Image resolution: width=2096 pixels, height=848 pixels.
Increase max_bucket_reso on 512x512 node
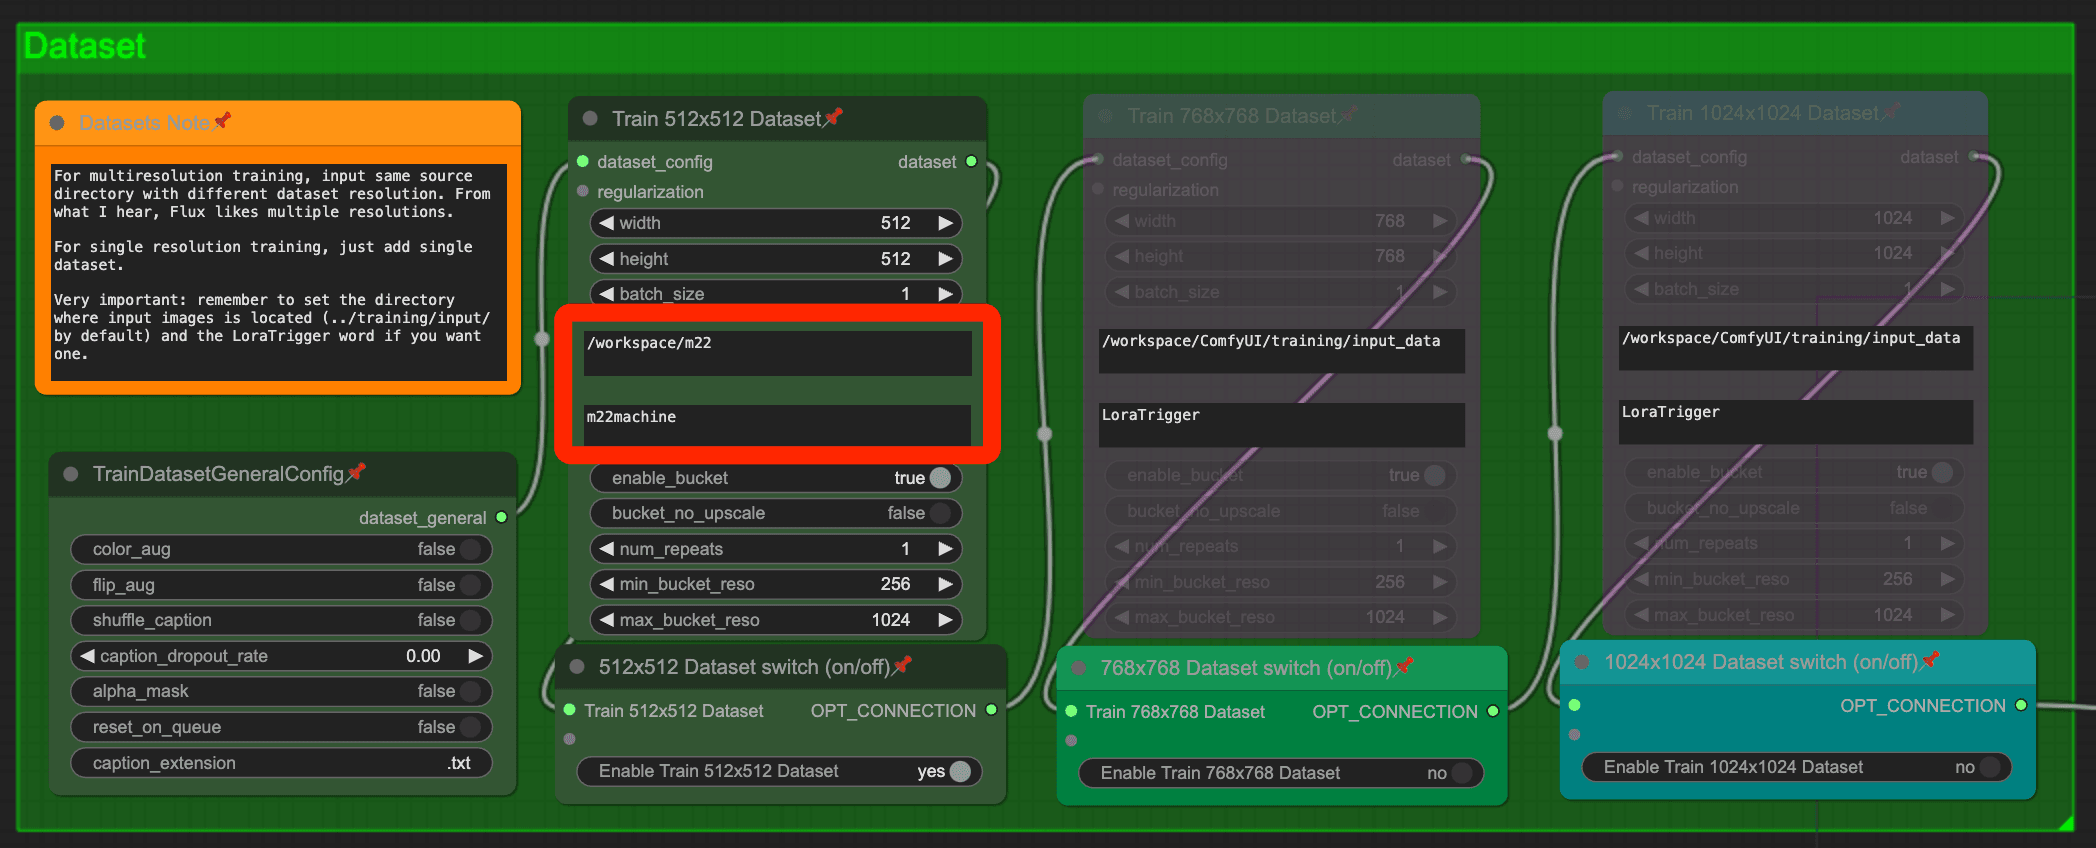(945, 620)
